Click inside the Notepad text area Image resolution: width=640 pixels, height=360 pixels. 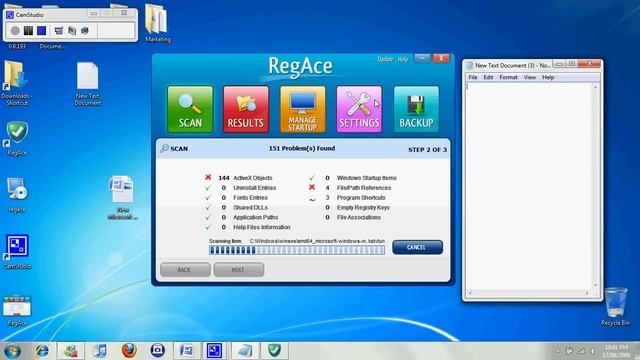click(x=529, y=186)
